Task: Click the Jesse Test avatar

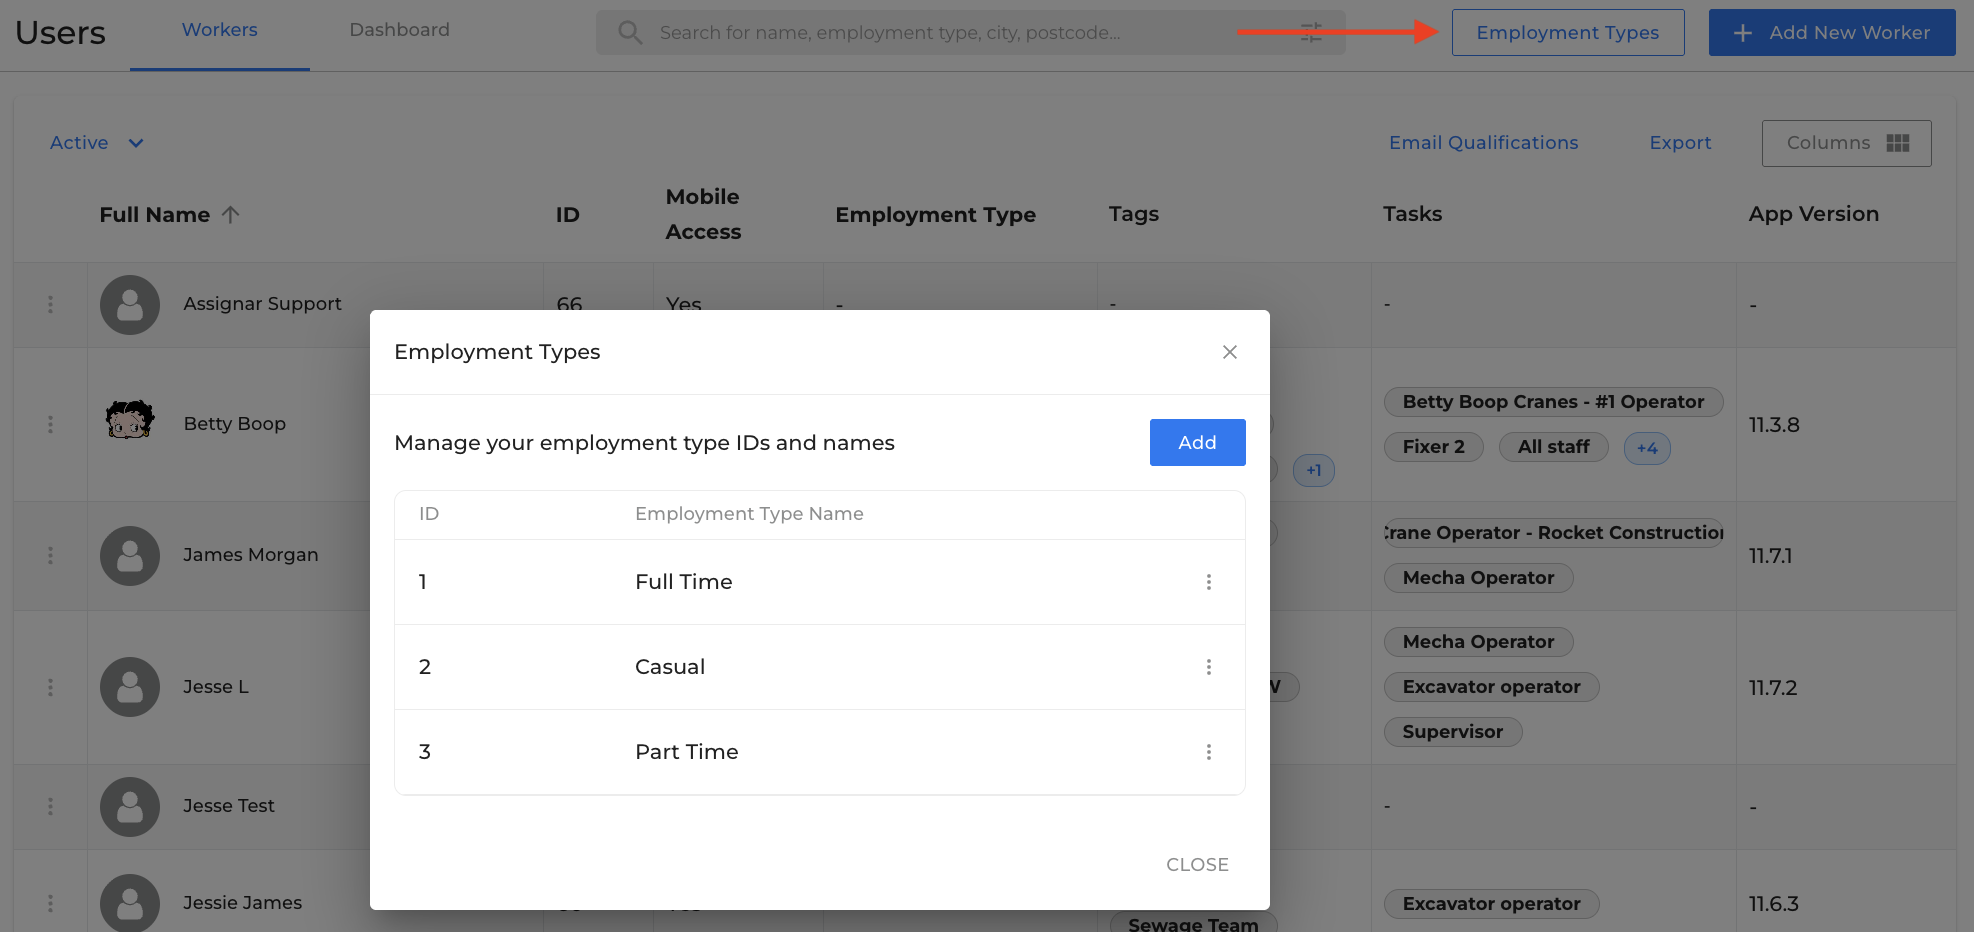Action: [x=130, y=807]
